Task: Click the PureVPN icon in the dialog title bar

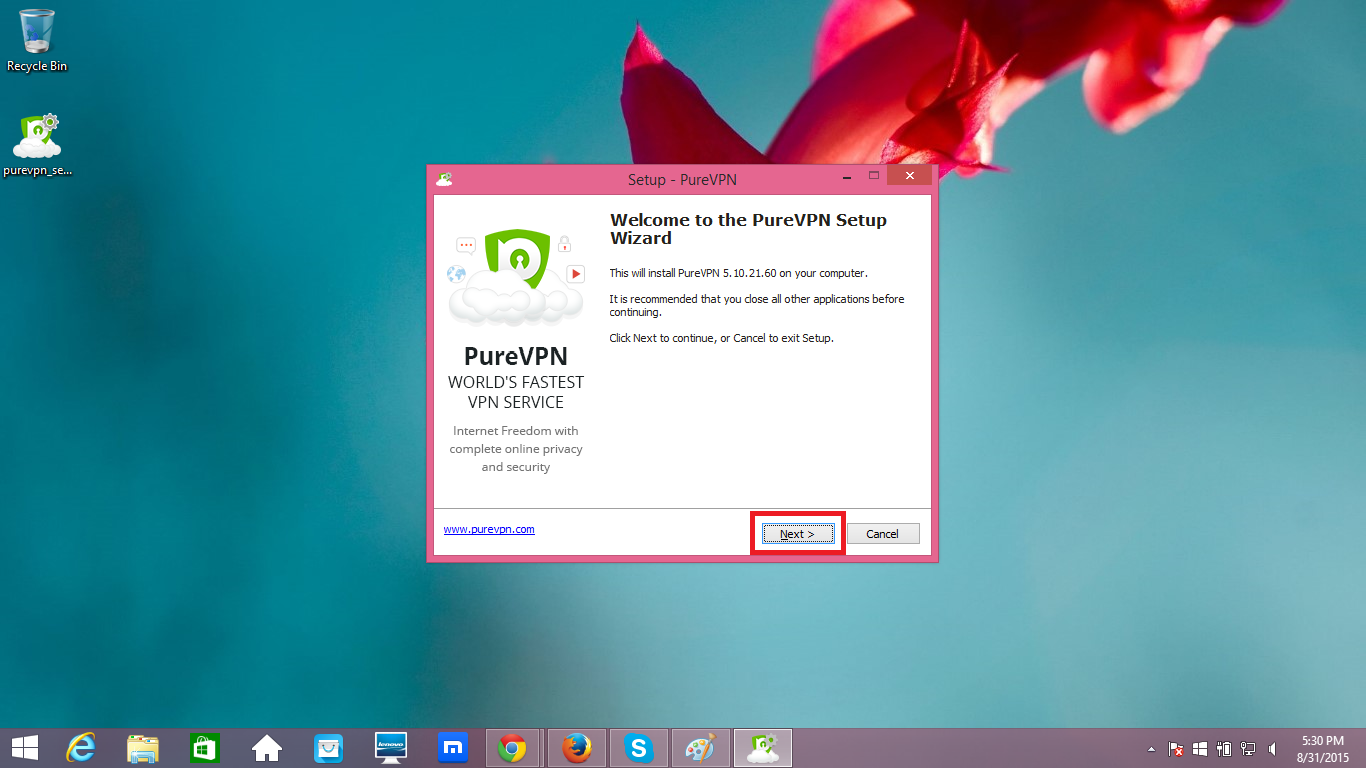Action: tap(444, 179)
